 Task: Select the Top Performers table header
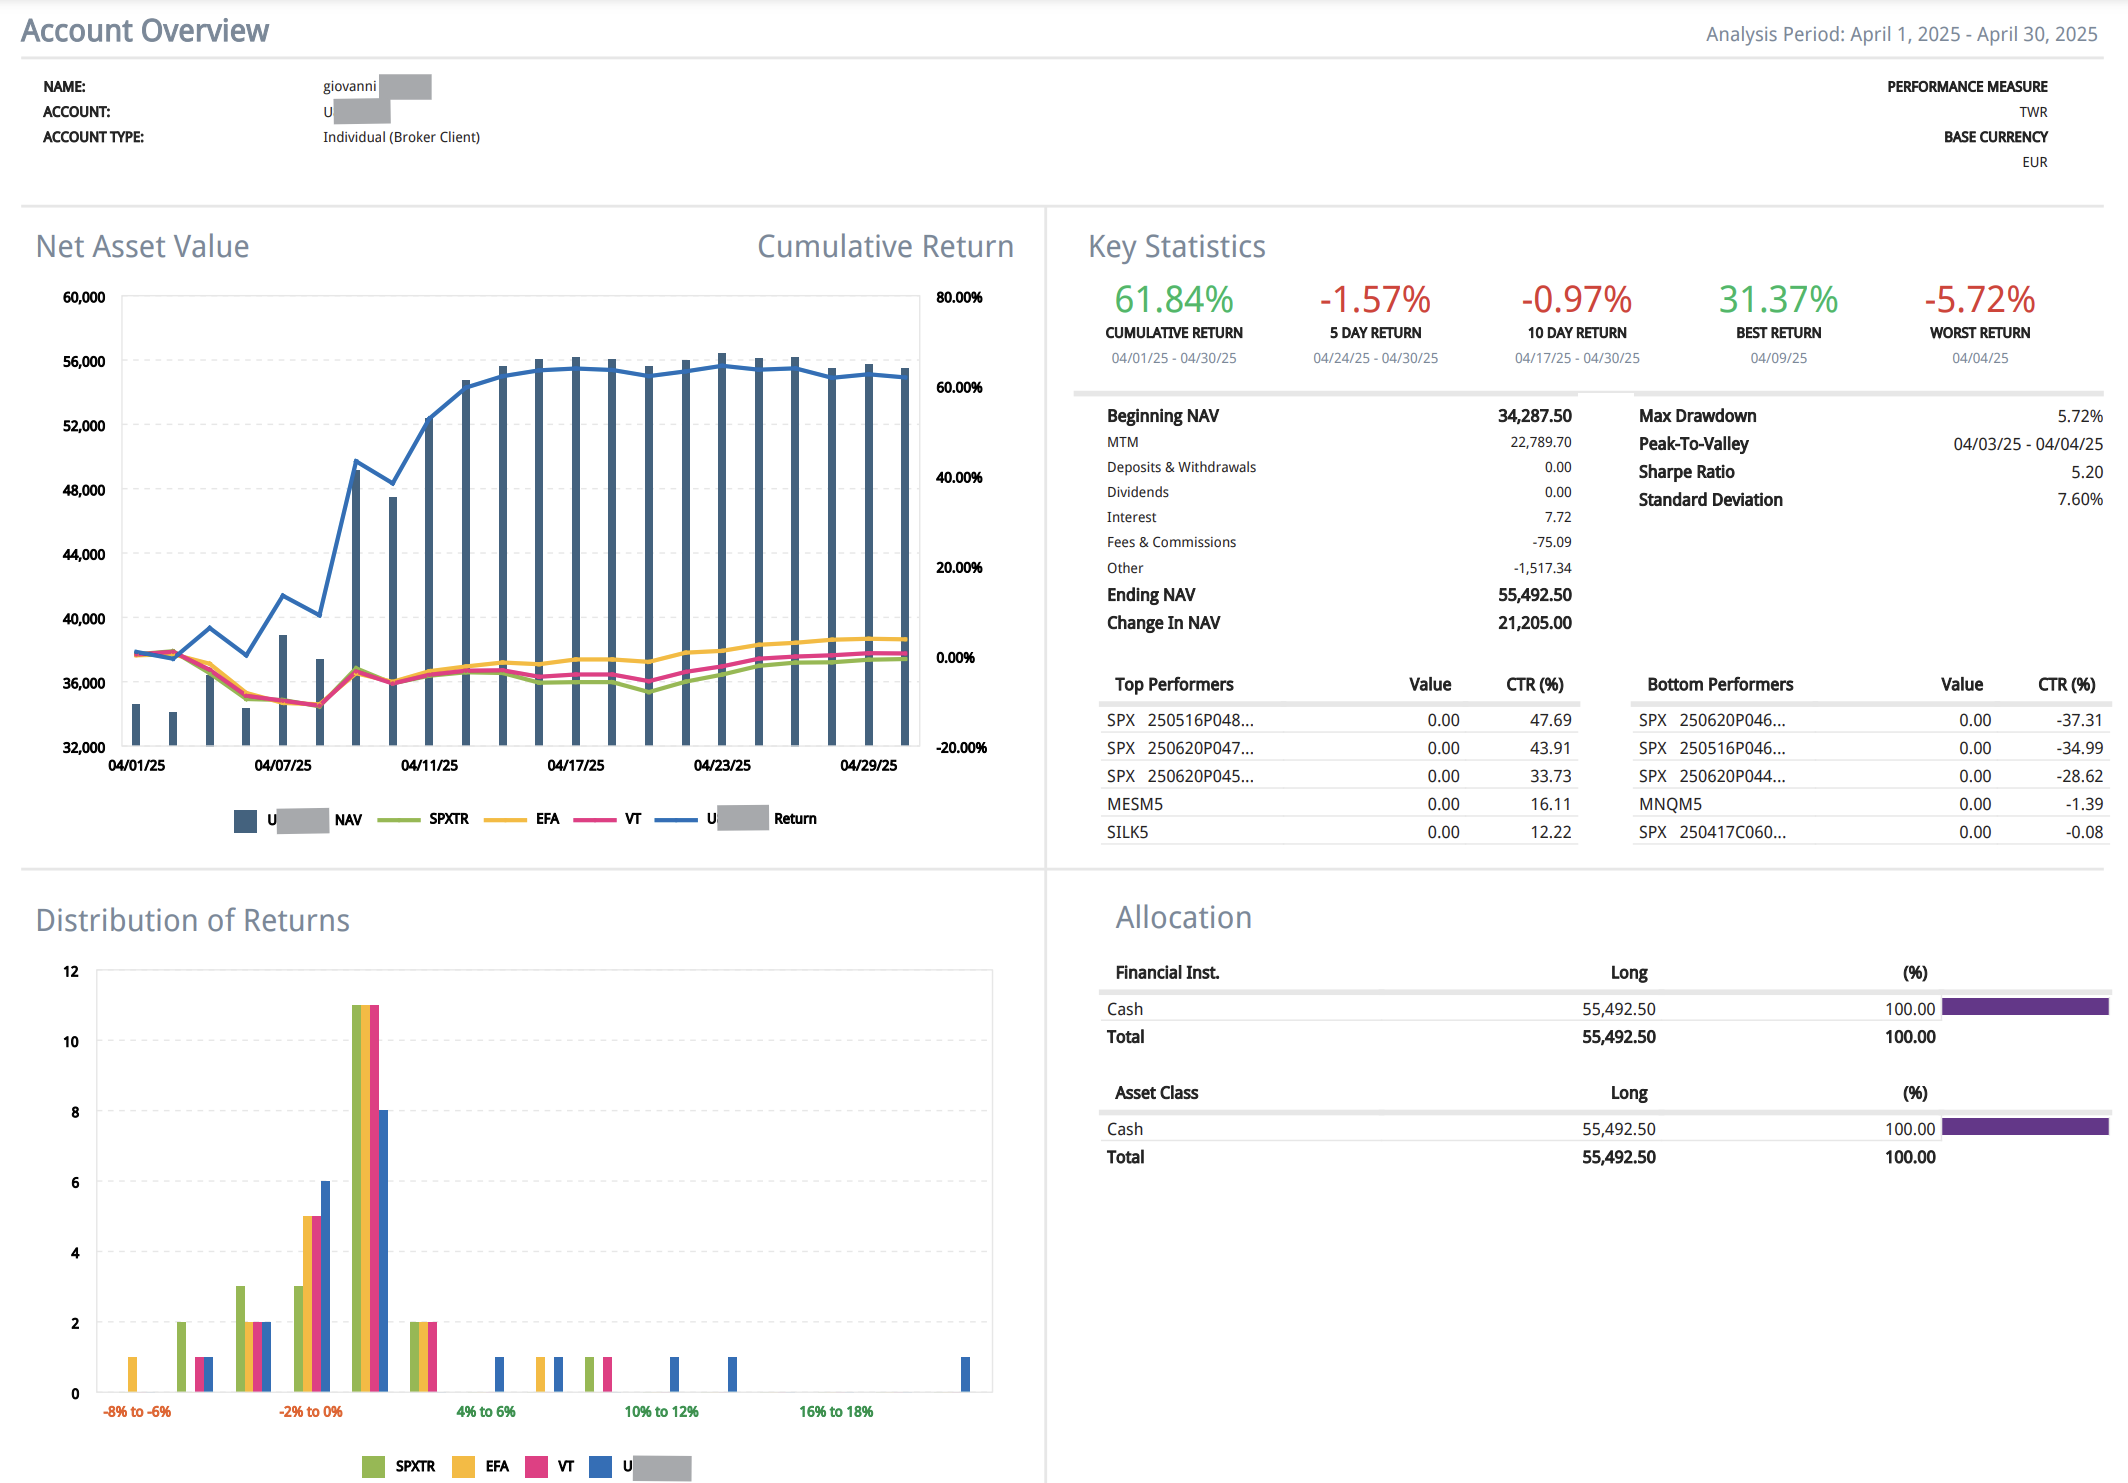coord(1173,684)
